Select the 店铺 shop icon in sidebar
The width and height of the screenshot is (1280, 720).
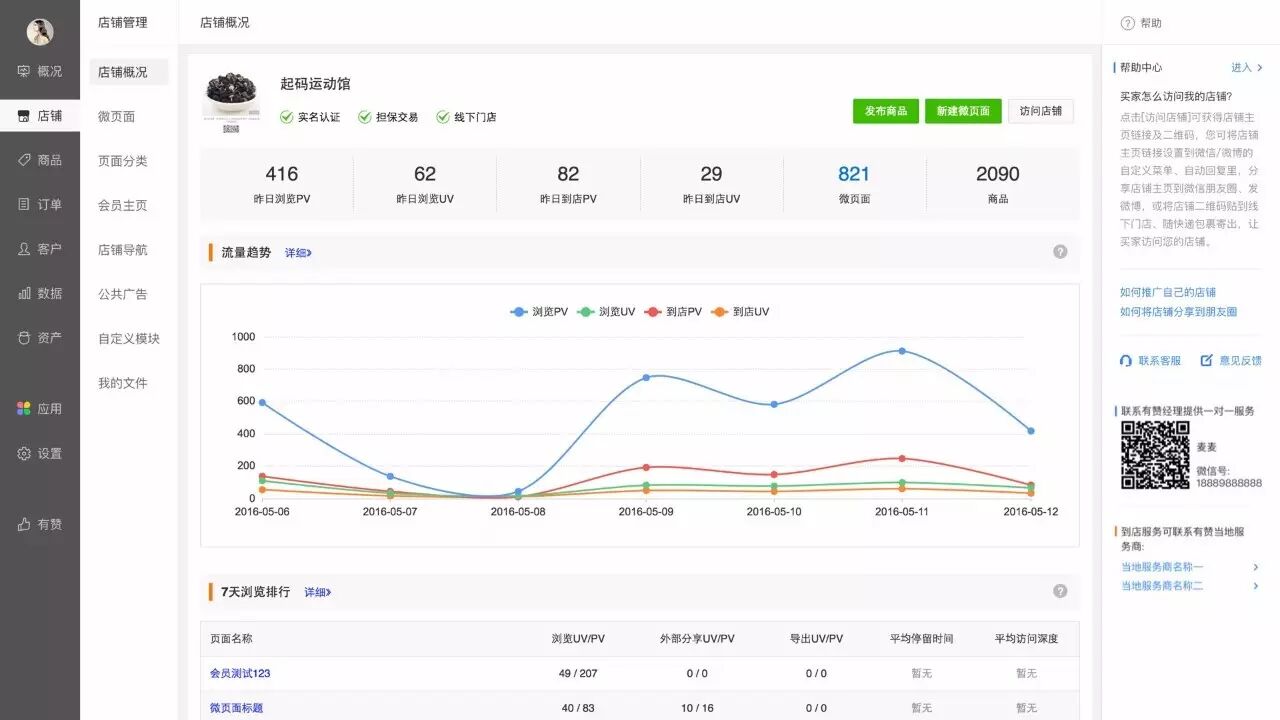24,116
